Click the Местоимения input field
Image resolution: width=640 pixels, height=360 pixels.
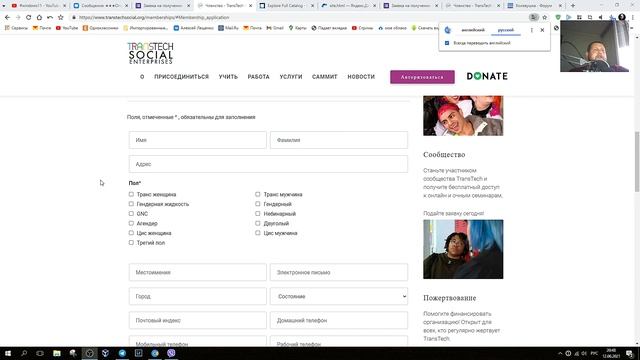[198, 272]
